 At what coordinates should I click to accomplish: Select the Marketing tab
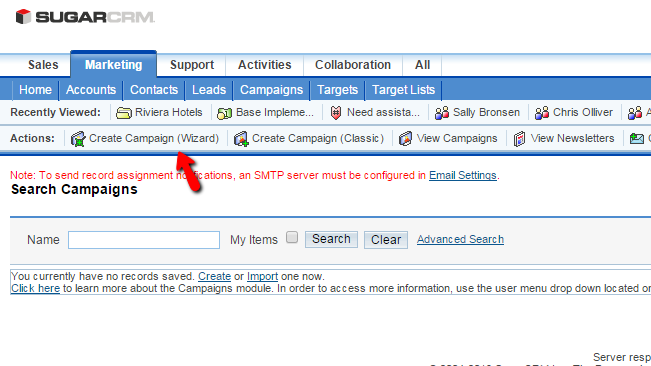pyautogui.click(x=113, y=64)
